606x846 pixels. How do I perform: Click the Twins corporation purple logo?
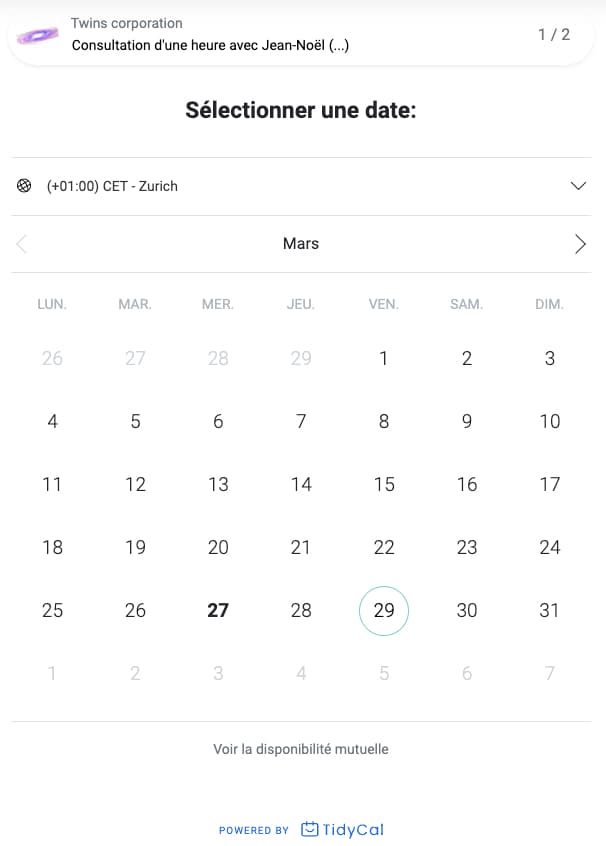click(37, 35)
